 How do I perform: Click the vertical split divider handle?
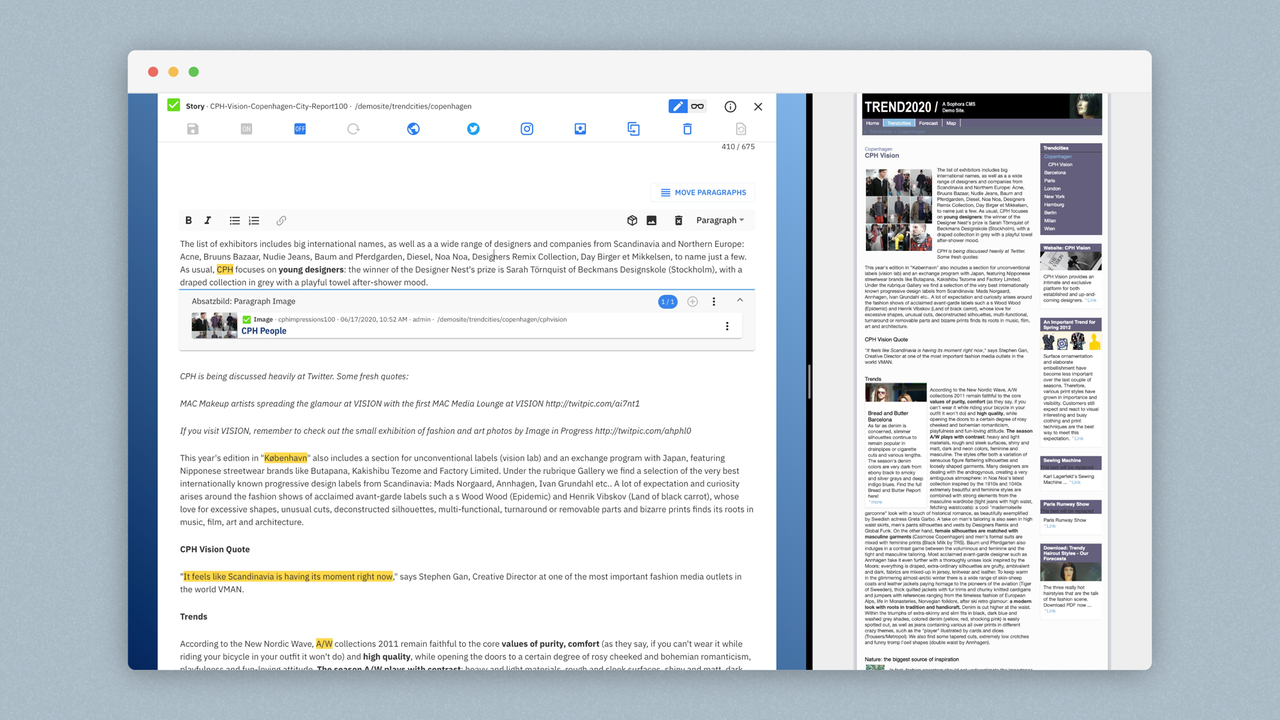tap(809, 382)
